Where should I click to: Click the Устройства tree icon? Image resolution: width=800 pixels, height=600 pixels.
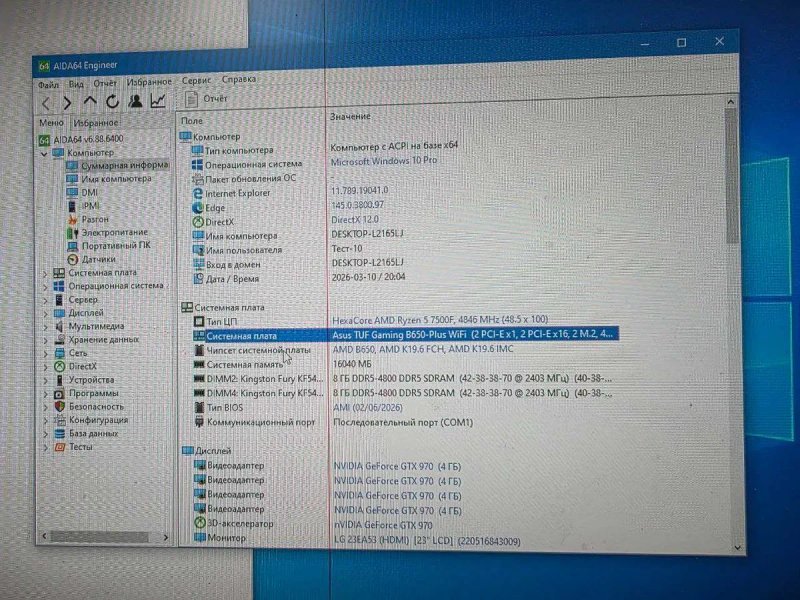pyautogui.click(x=60, y=380)
